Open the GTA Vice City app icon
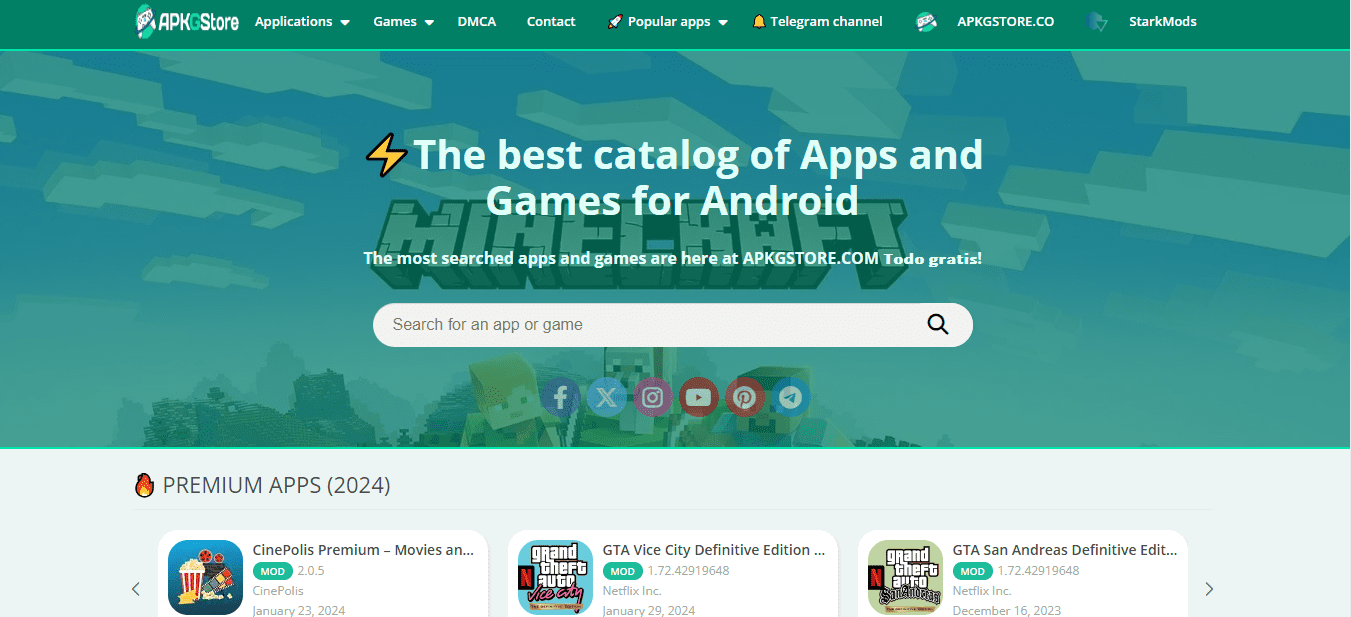This screenshot has width=1351, height=617. pyautogui.click(x=555, y=577)
